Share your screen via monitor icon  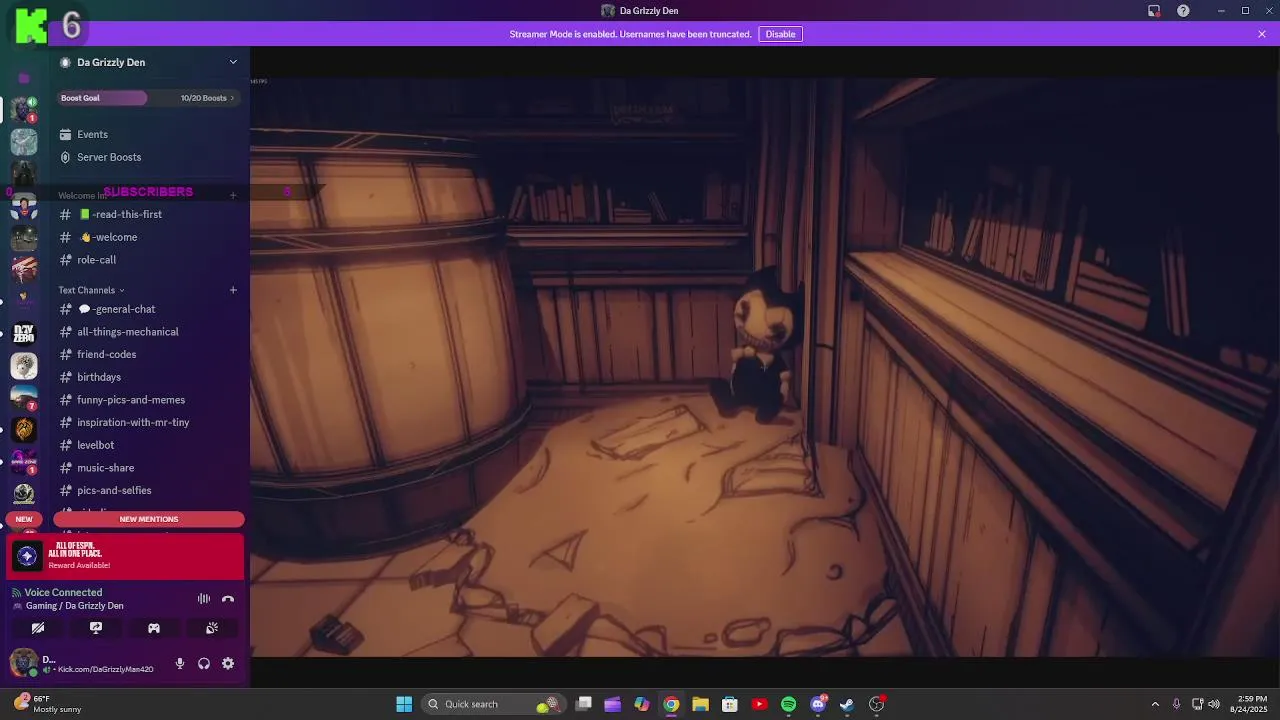click(x=96, y=628)
